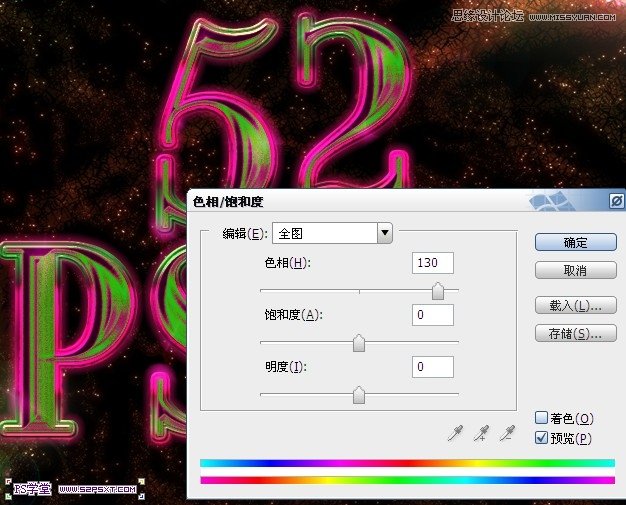Click the 色相 value field showing 130
Viewport: 626px width, 505px height.
click(x=433, y=263)
